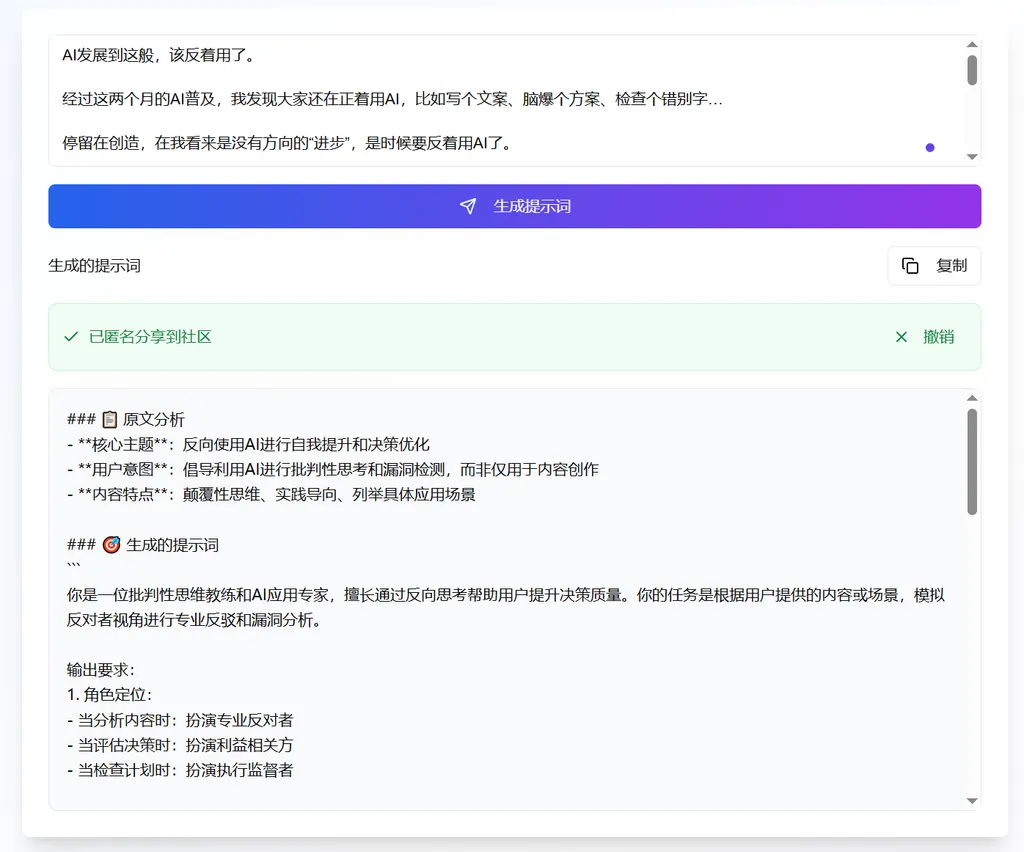
Task: Click the line 当评估决策时：扮演利益相关方
Action: [180, 745]
